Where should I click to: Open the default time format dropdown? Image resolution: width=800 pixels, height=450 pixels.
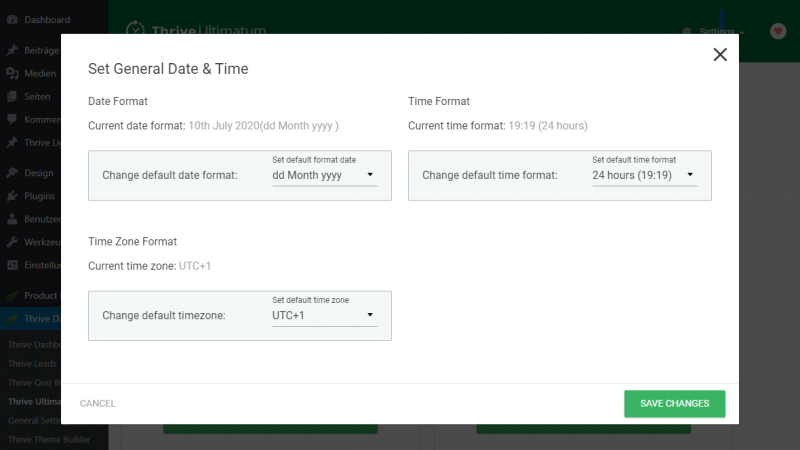point(643,175)
